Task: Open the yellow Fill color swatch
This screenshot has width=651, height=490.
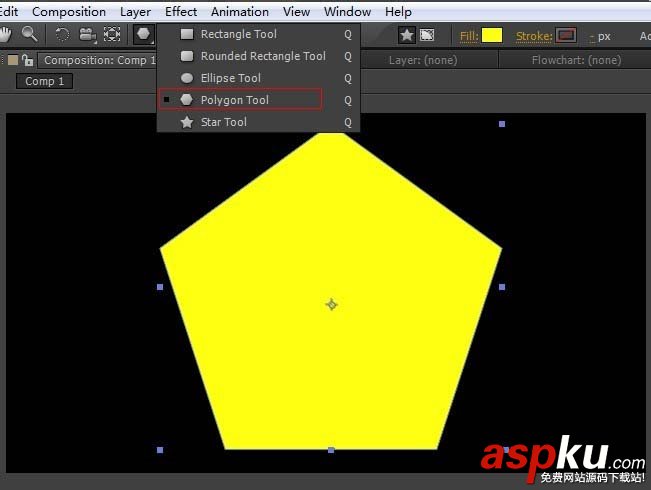Action: tap(492, 35)
